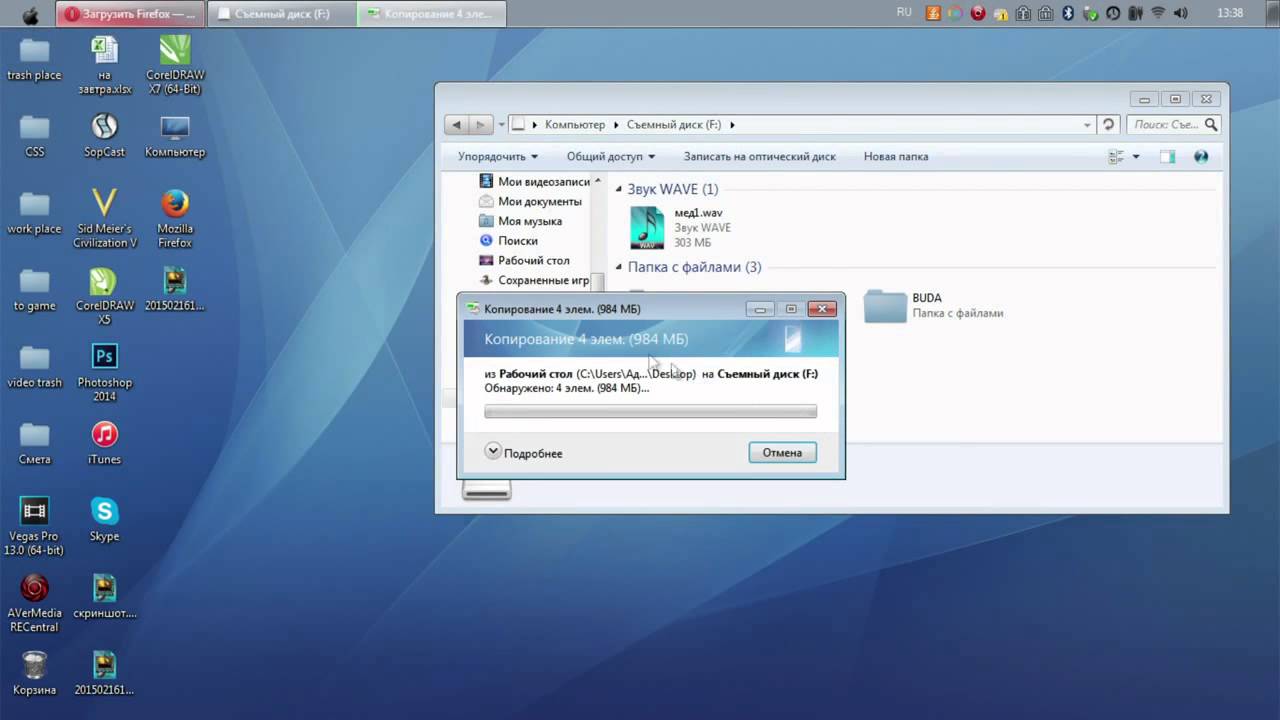This screenshot has height=720, width=1280.
Task: Click the RU language indicator
Action: (x=904, y=13)
